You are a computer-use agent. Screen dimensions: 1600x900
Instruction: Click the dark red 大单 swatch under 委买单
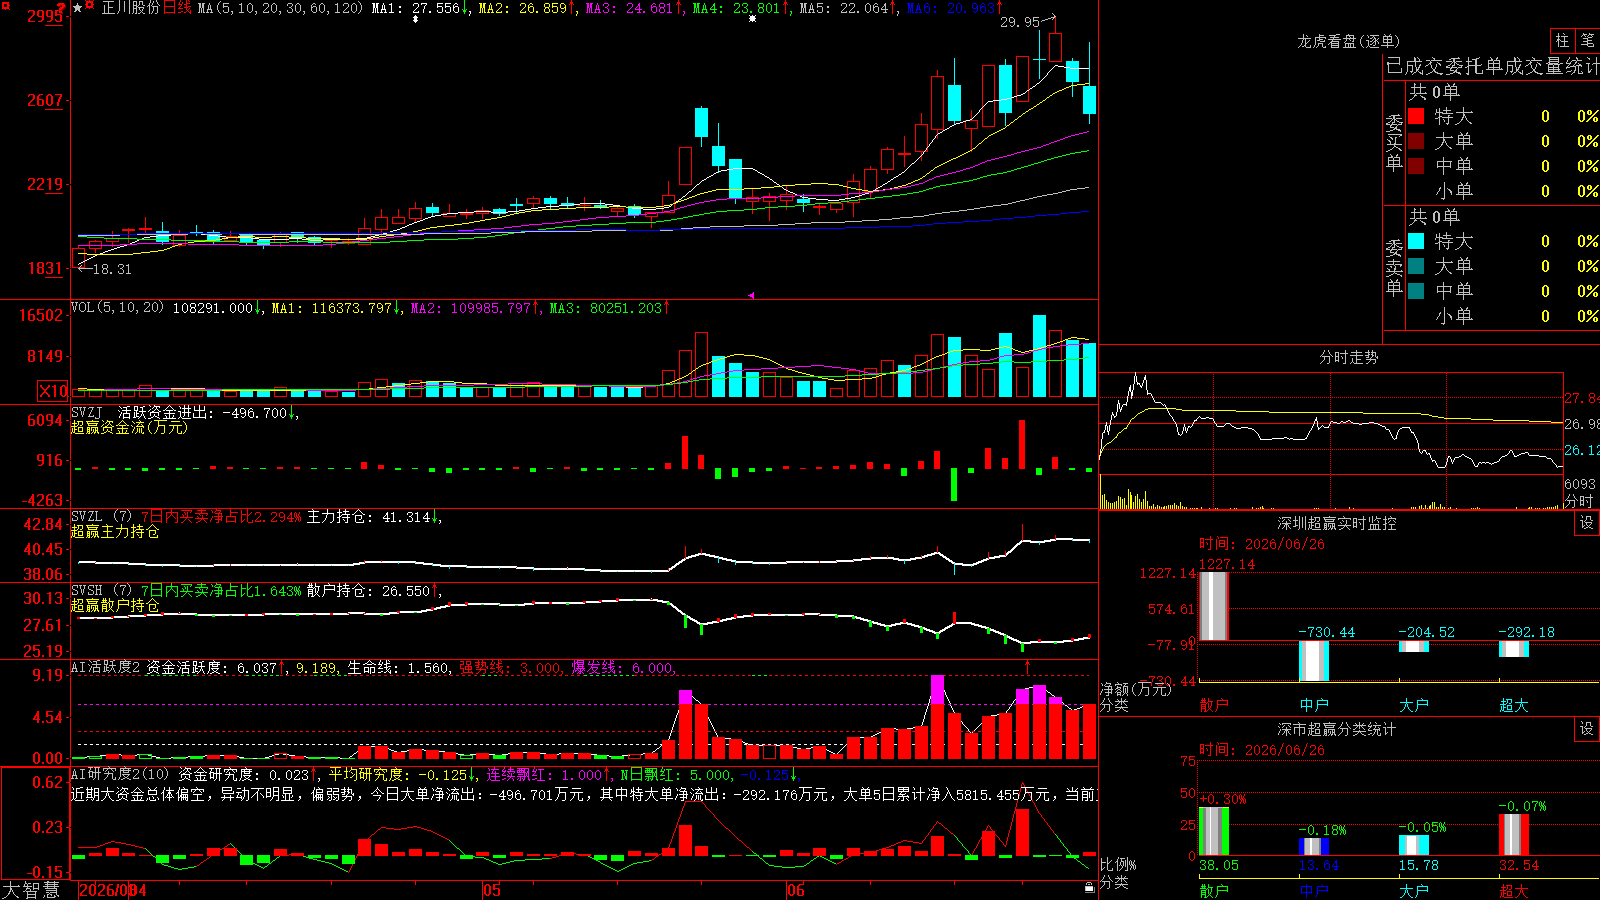(1416, 141)
